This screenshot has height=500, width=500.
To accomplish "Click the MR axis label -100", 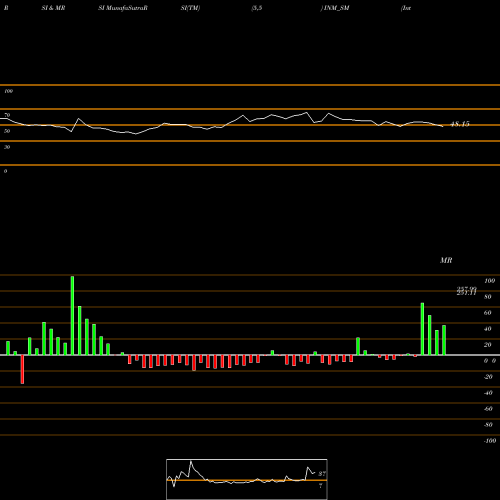I will (490, 441).
